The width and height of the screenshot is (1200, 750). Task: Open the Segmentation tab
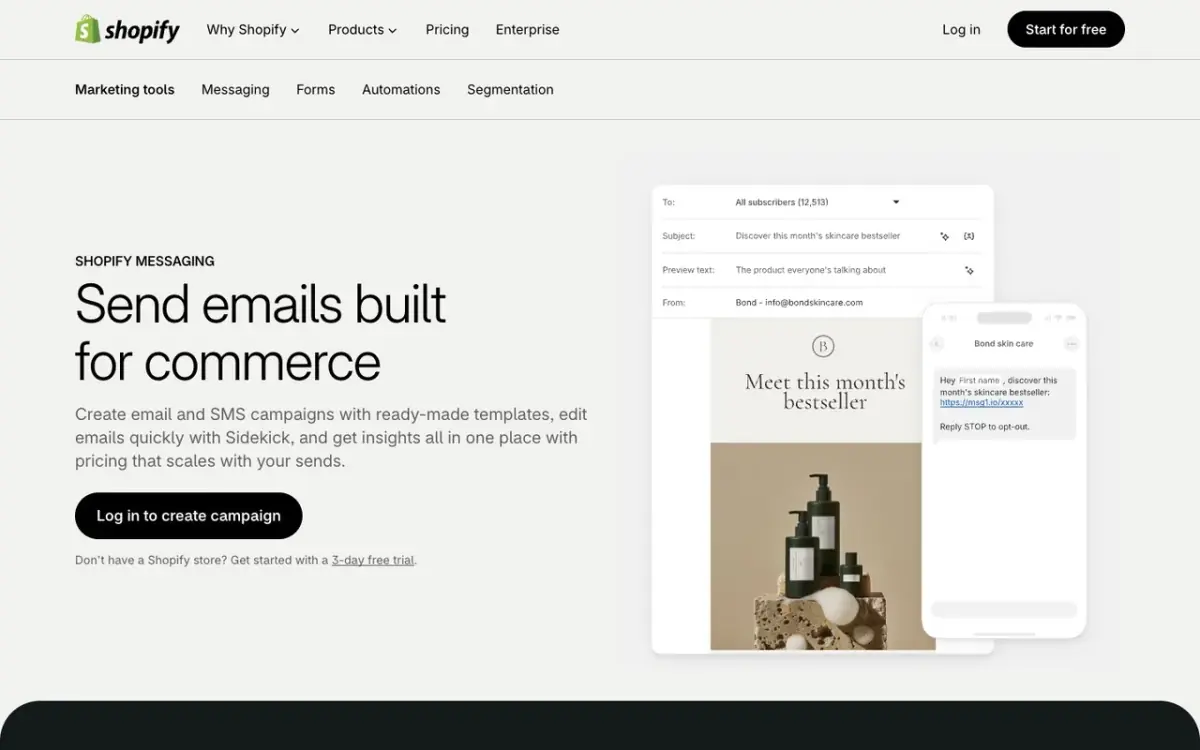pos(510,89)
